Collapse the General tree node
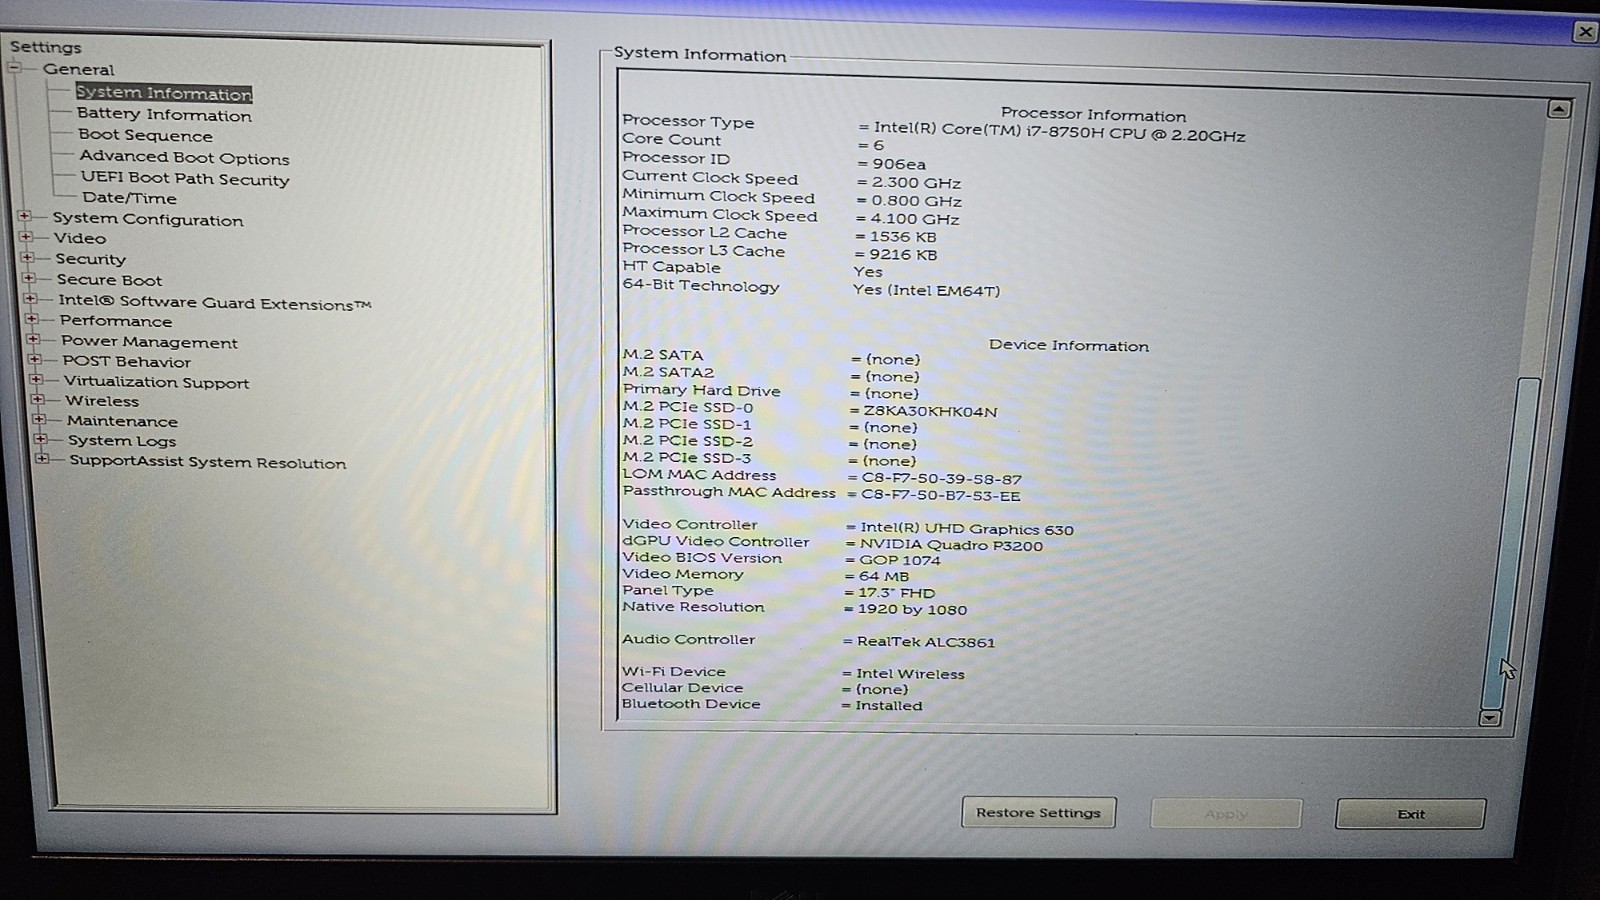The height and width of the screenshot is (900, 1600). tap(15, 67)
